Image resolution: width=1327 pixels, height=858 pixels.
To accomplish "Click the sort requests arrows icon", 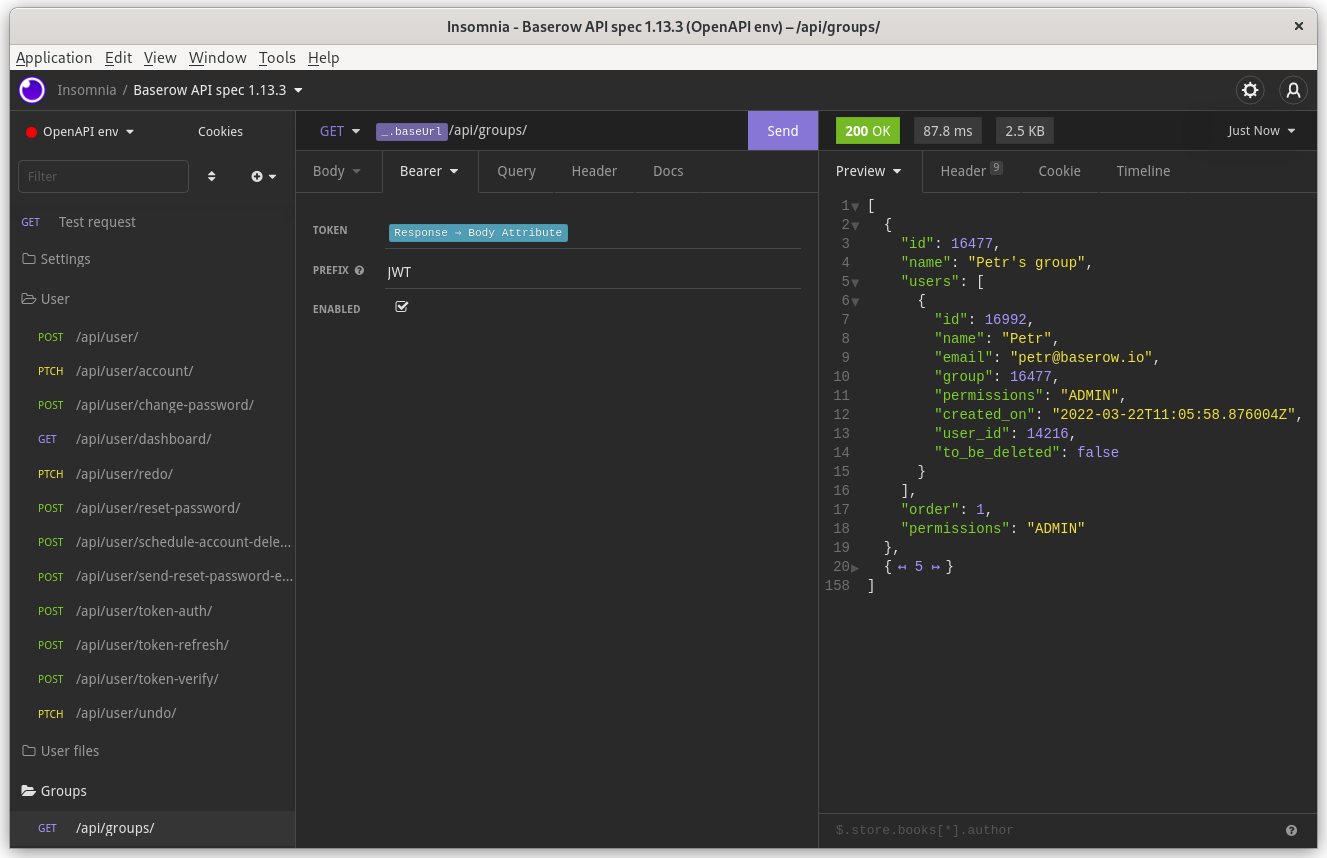I will 212,176.
